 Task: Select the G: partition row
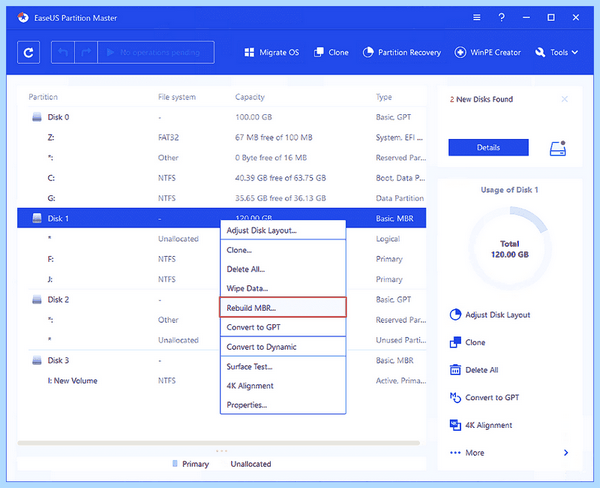(x=222, y=198)
